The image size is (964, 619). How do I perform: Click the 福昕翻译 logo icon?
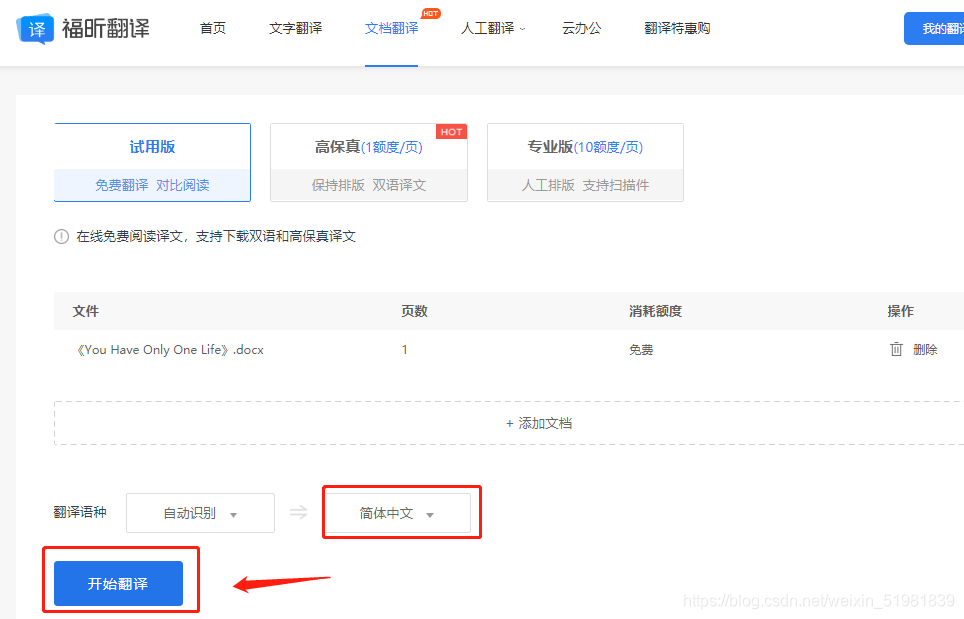[34, 28]
